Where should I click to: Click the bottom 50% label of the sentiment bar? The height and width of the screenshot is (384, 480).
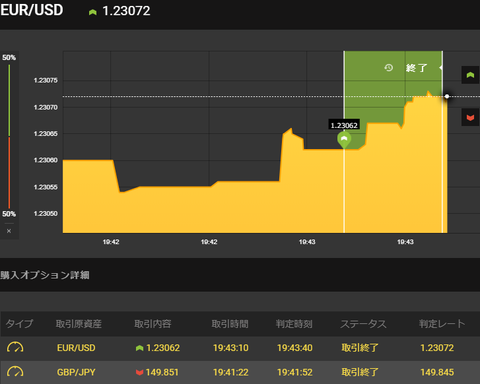(x=9, y=214)
